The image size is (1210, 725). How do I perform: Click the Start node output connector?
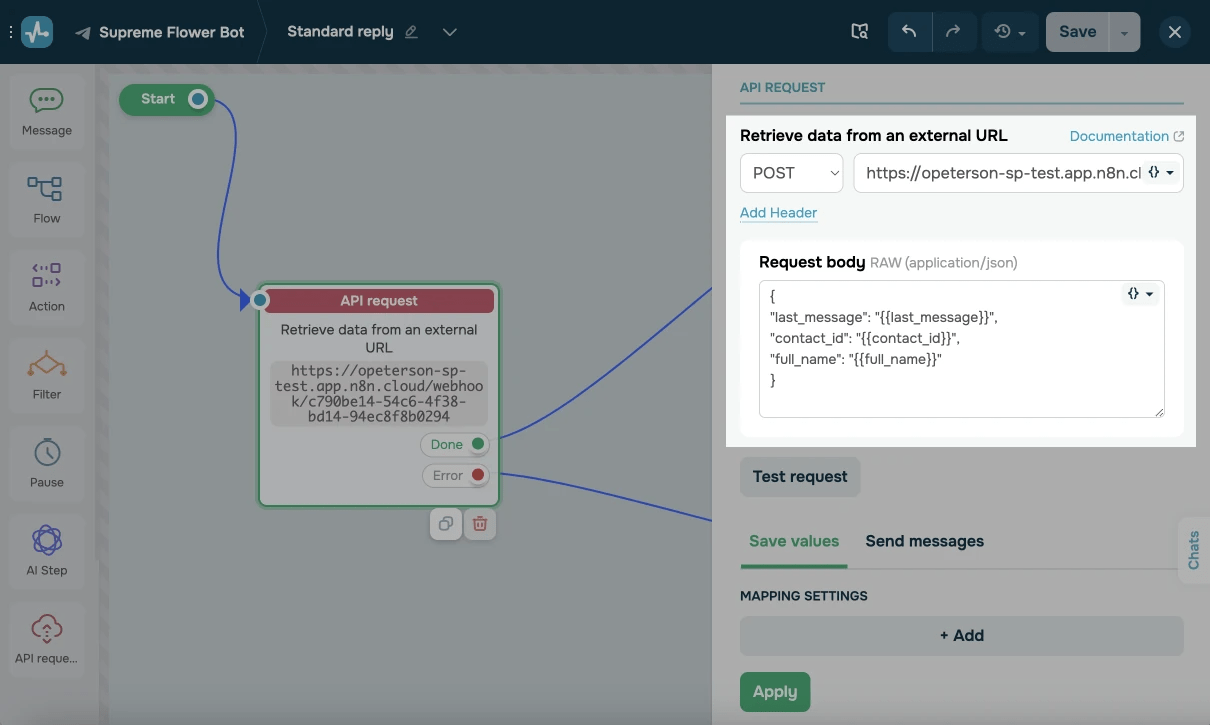pos(198,99)
